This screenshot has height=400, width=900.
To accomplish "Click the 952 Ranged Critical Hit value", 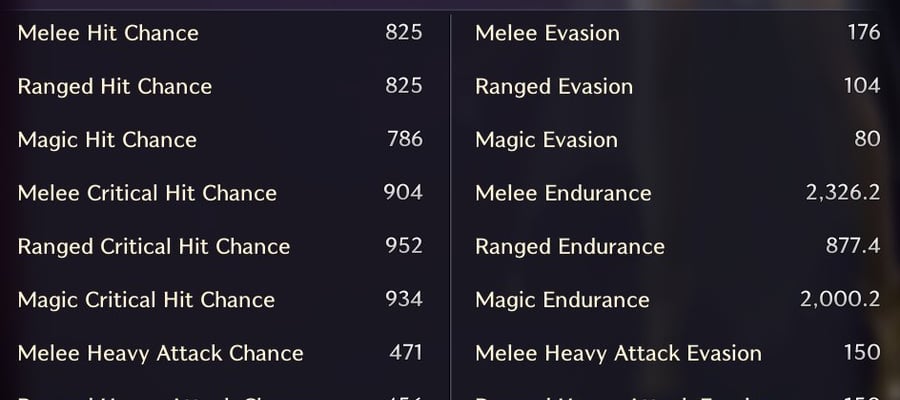I will point(404,246).
